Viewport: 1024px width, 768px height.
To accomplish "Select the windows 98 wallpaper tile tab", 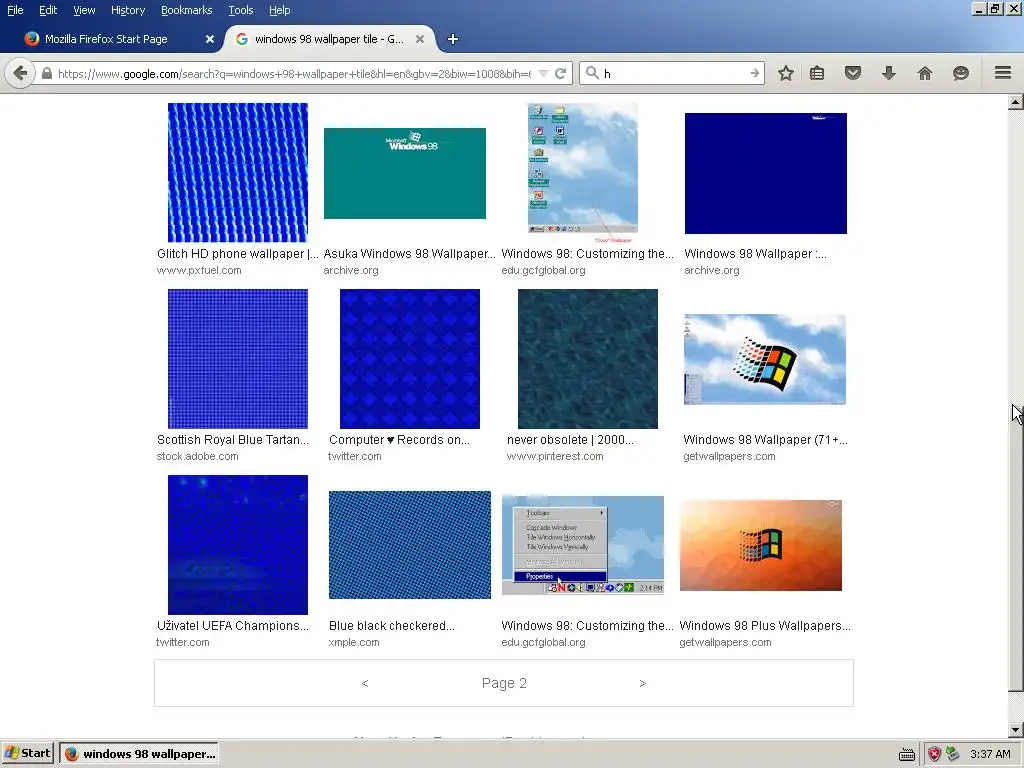I will [x=330, y=39].
